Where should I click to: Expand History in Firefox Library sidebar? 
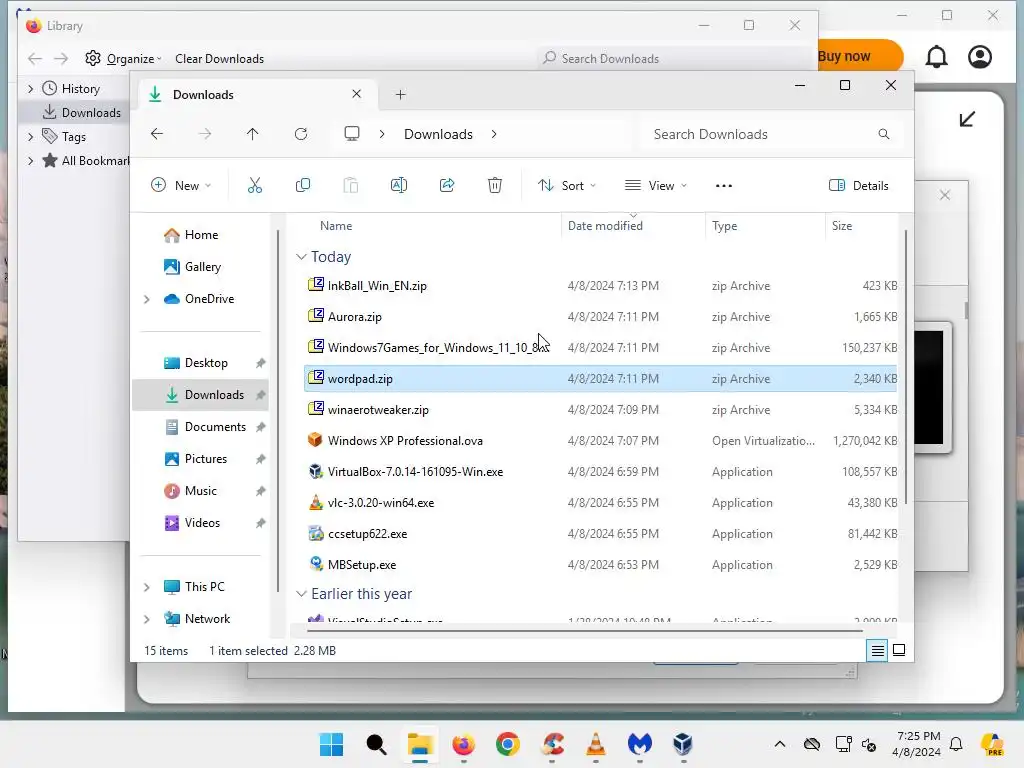[30, 88]
